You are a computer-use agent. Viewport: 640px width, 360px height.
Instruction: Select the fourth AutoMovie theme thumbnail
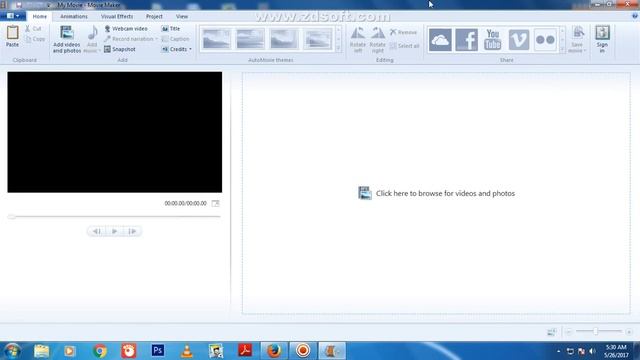(318, 39)
